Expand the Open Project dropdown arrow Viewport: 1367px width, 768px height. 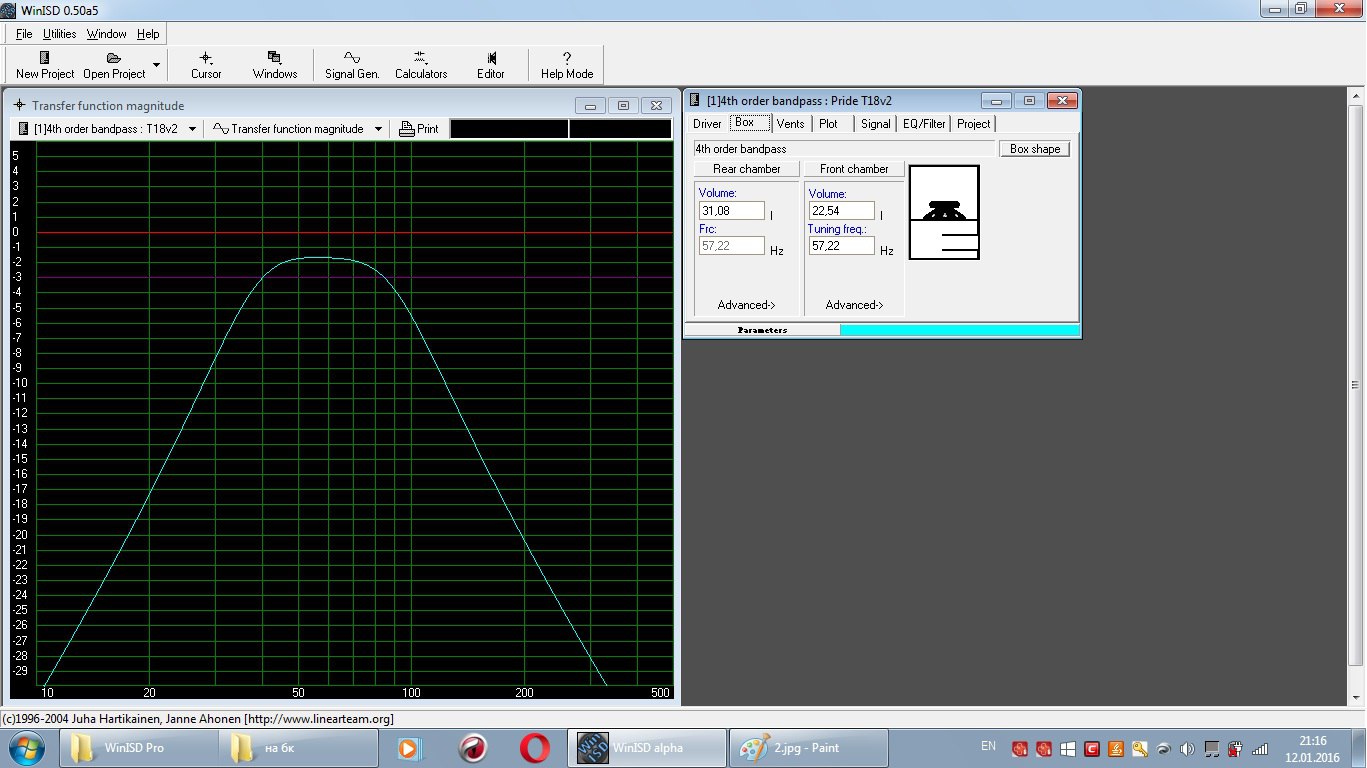tap(156, 65)
